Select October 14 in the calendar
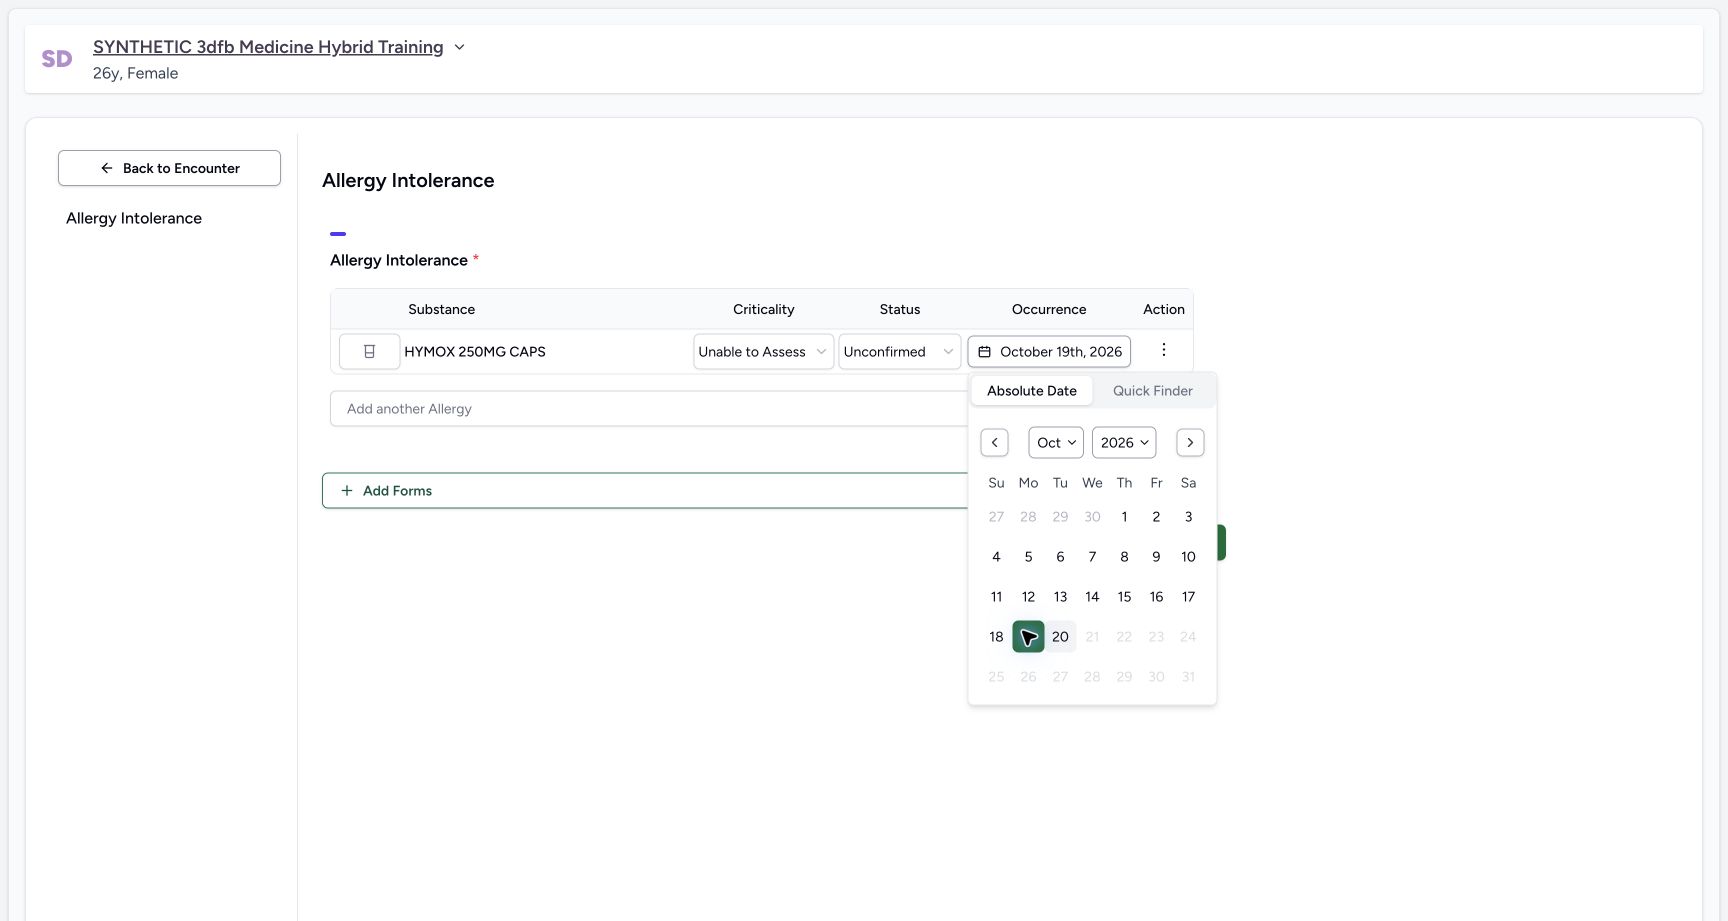The height and width of the screenshot is (921, 1728). point(1092,597)
